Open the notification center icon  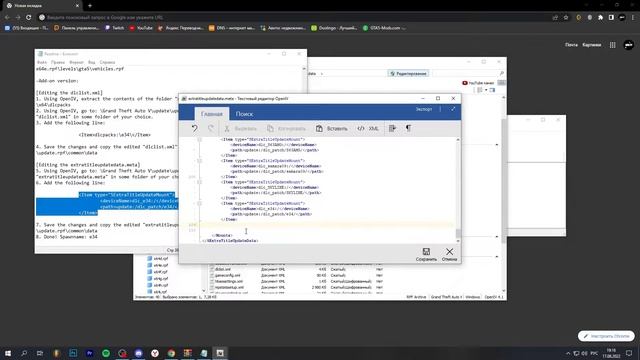(629, 353)
